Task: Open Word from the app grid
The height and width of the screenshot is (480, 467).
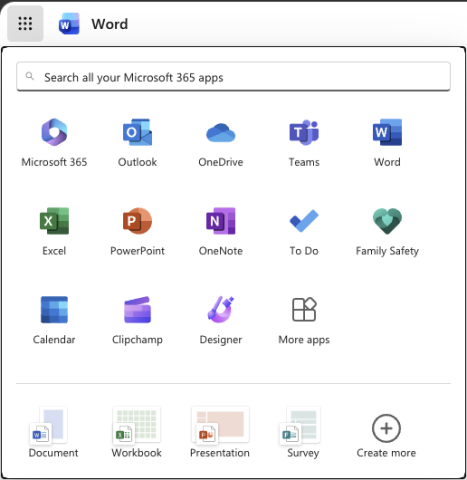Action: pyautogui.click(x=387, y=143)
